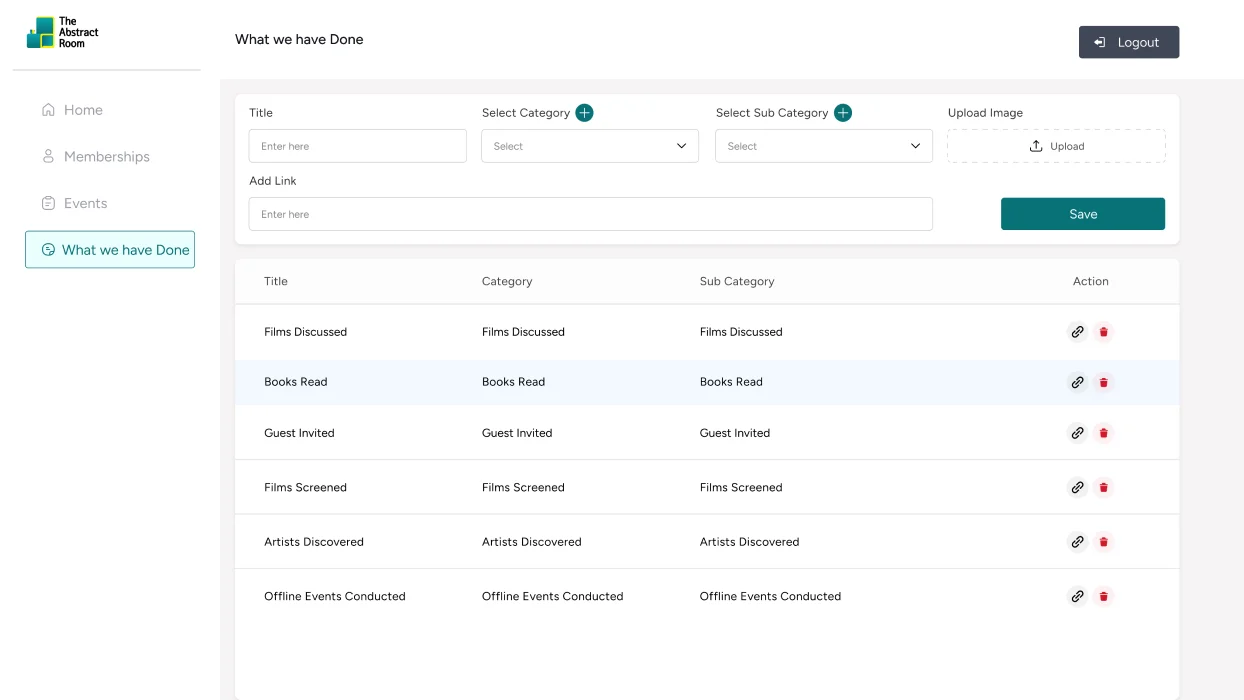Click the What we have Done icon

[48, 250]
